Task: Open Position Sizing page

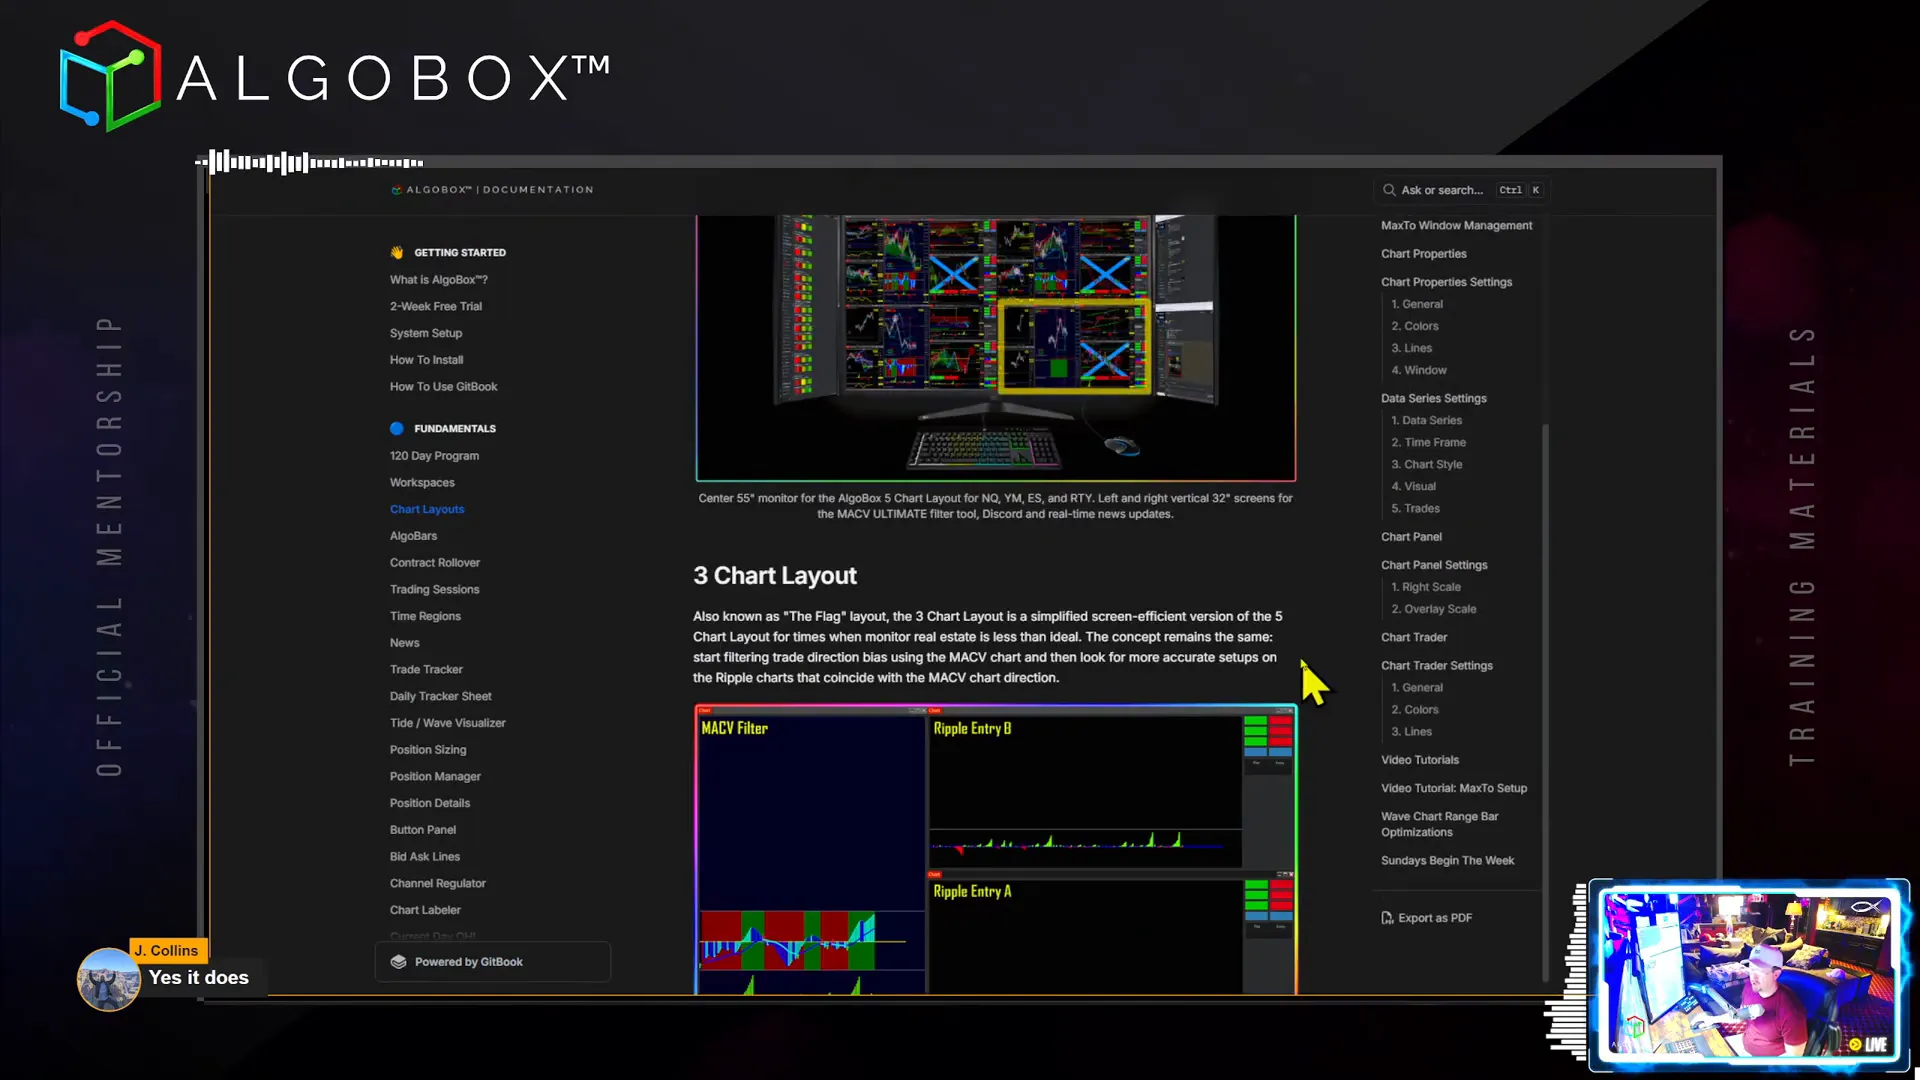Action: coord(428,750)
